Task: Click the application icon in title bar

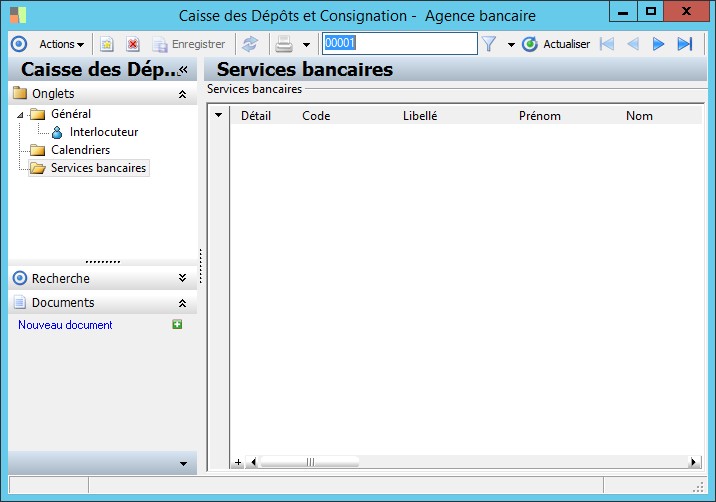Action: [18, 15]
